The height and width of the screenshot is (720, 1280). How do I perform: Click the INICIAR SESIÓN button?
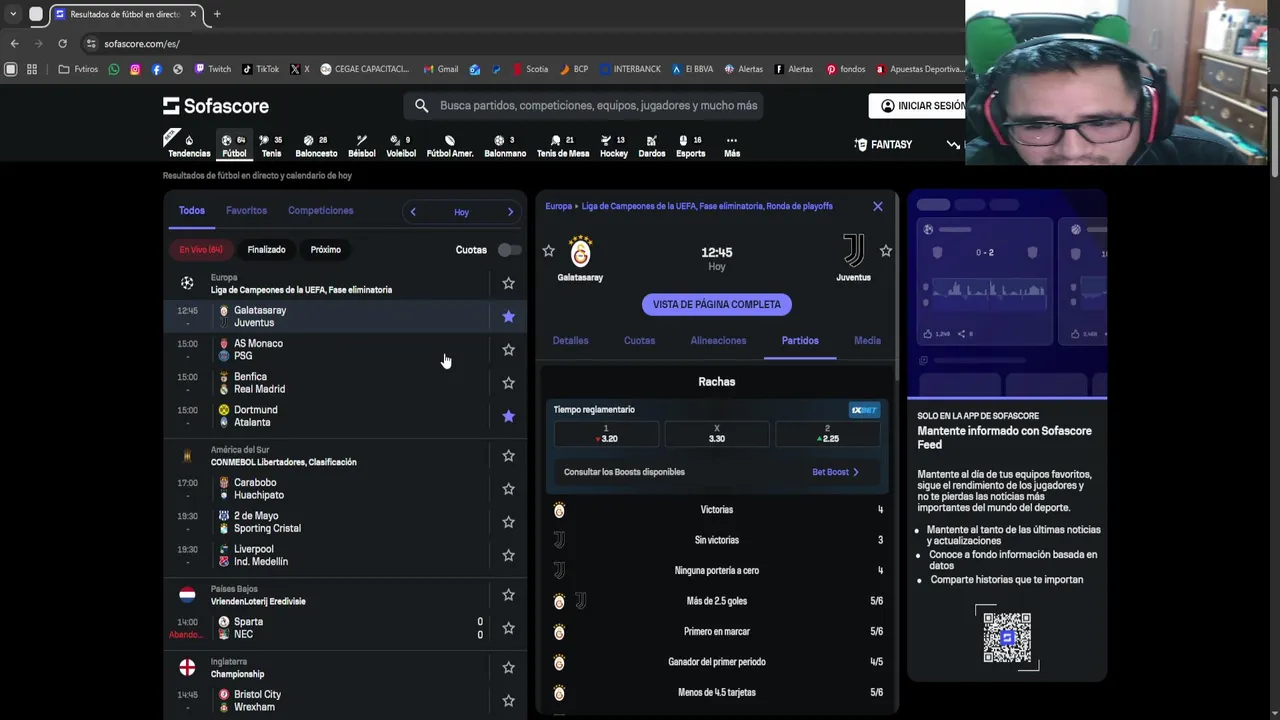coord(920,105)
